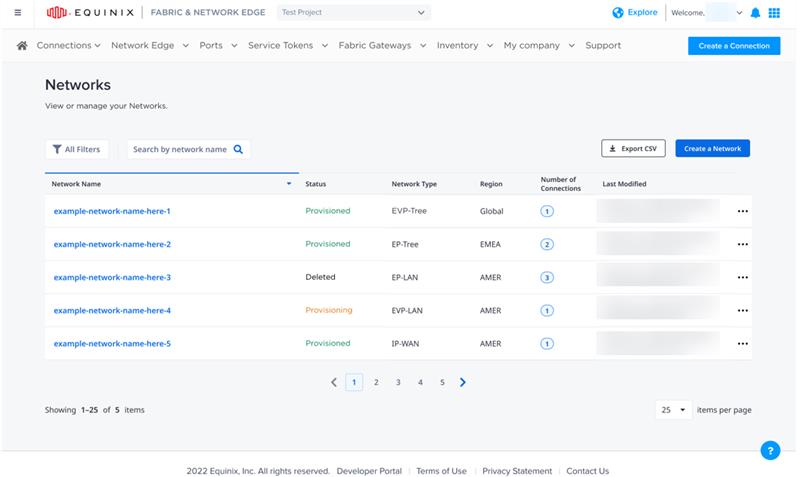
Task: Open actions menu for example-network-name-here-1
Action: 742,211
